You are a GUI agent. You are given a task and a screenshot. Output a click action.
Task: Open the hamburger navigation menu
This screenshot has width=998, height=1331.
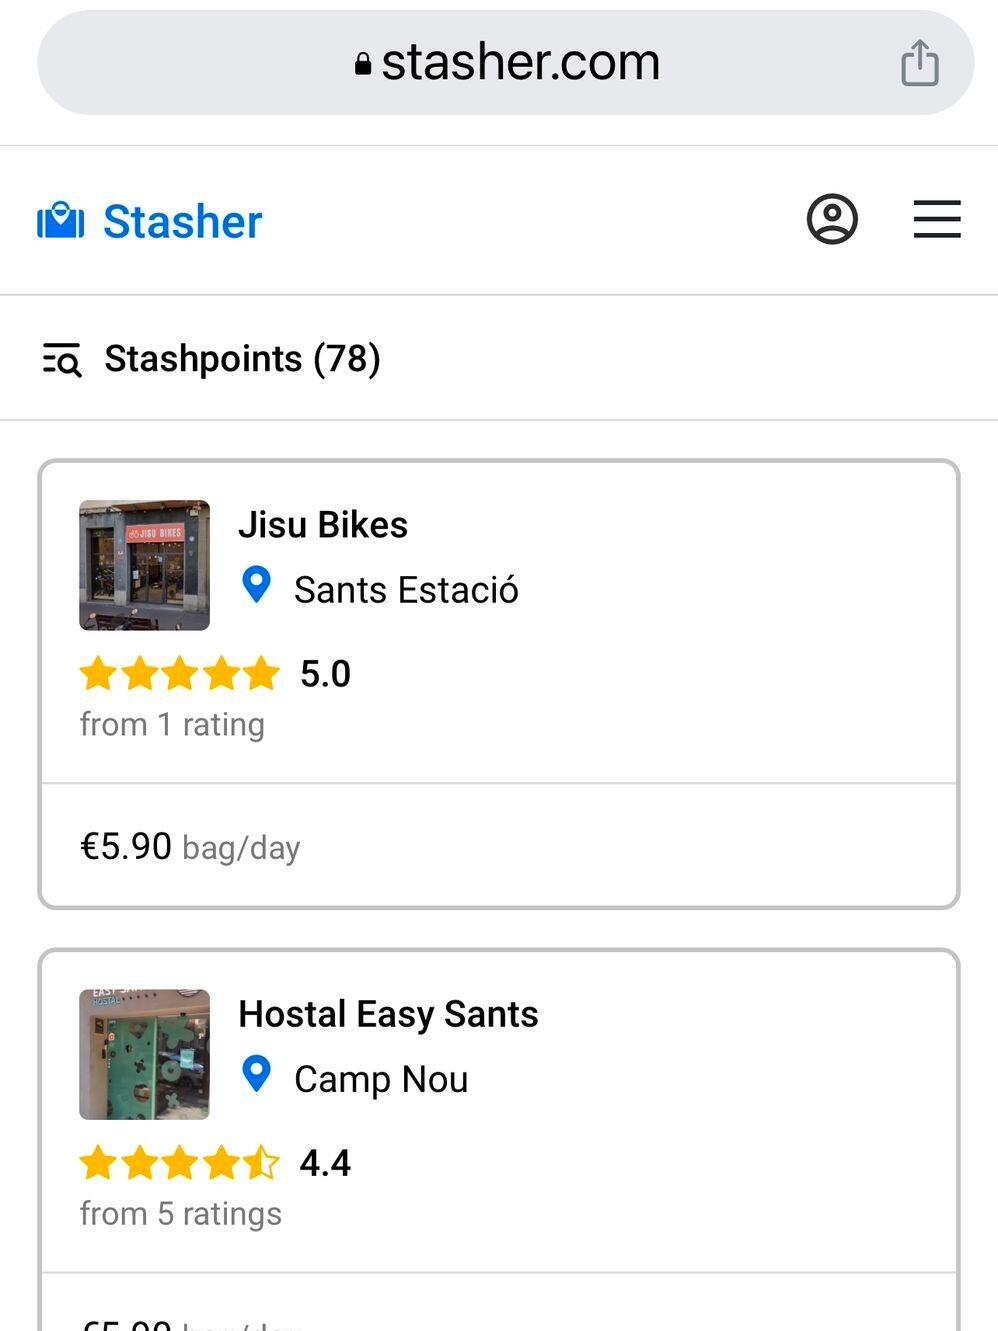(937, 219)
